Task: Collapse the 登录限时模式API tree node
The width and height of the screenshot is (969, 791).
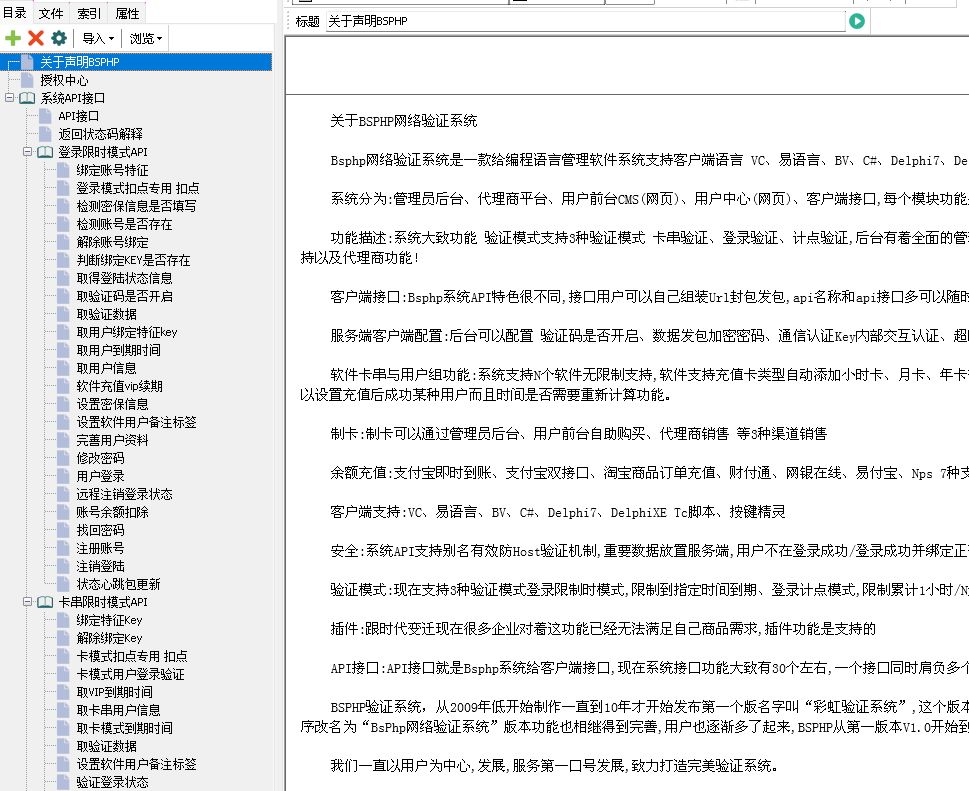Action: 27,151
